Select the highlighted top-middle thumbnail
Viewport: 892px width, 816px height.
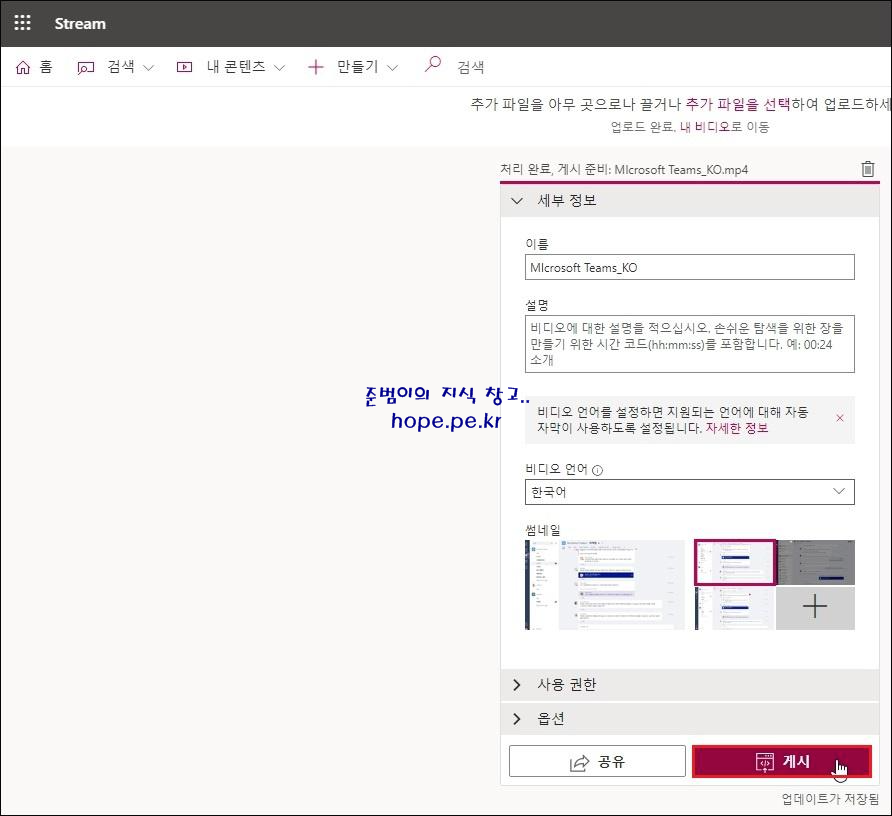tap(734, 562)
